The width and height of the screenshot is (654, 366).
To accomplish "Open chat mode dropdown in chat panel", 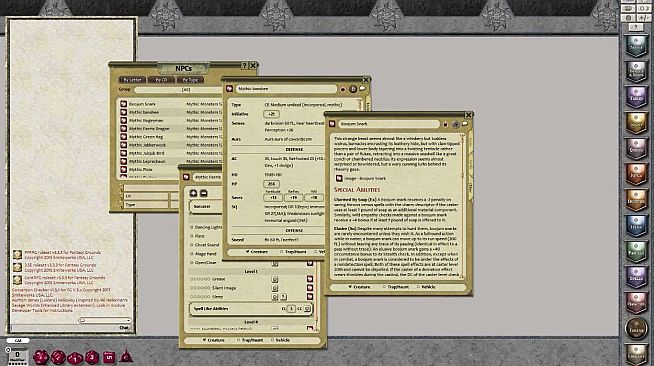I will [105, 320].
